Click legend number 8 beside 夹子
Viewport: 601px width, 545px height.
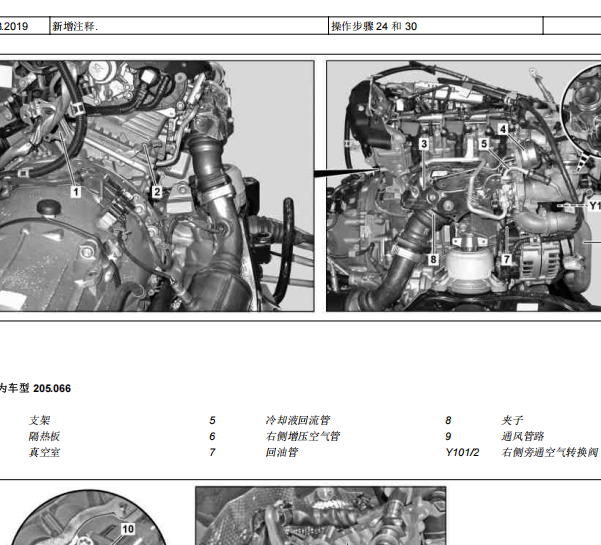(x=448, y=420)
